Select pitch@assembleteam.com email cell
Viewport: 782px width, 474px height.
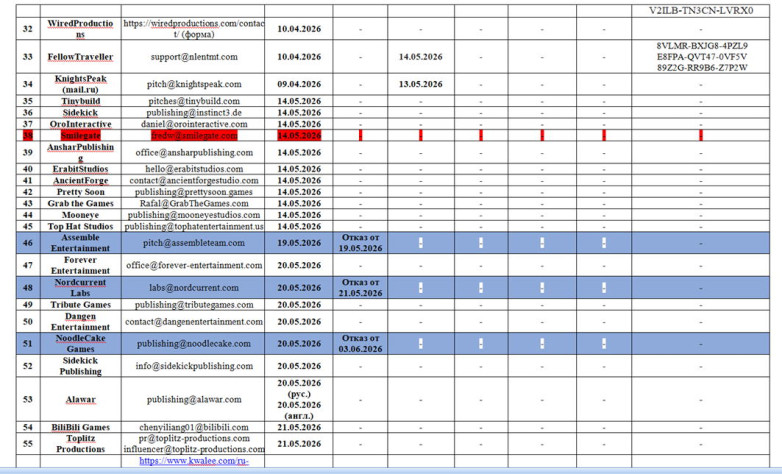tap(193, 243)
